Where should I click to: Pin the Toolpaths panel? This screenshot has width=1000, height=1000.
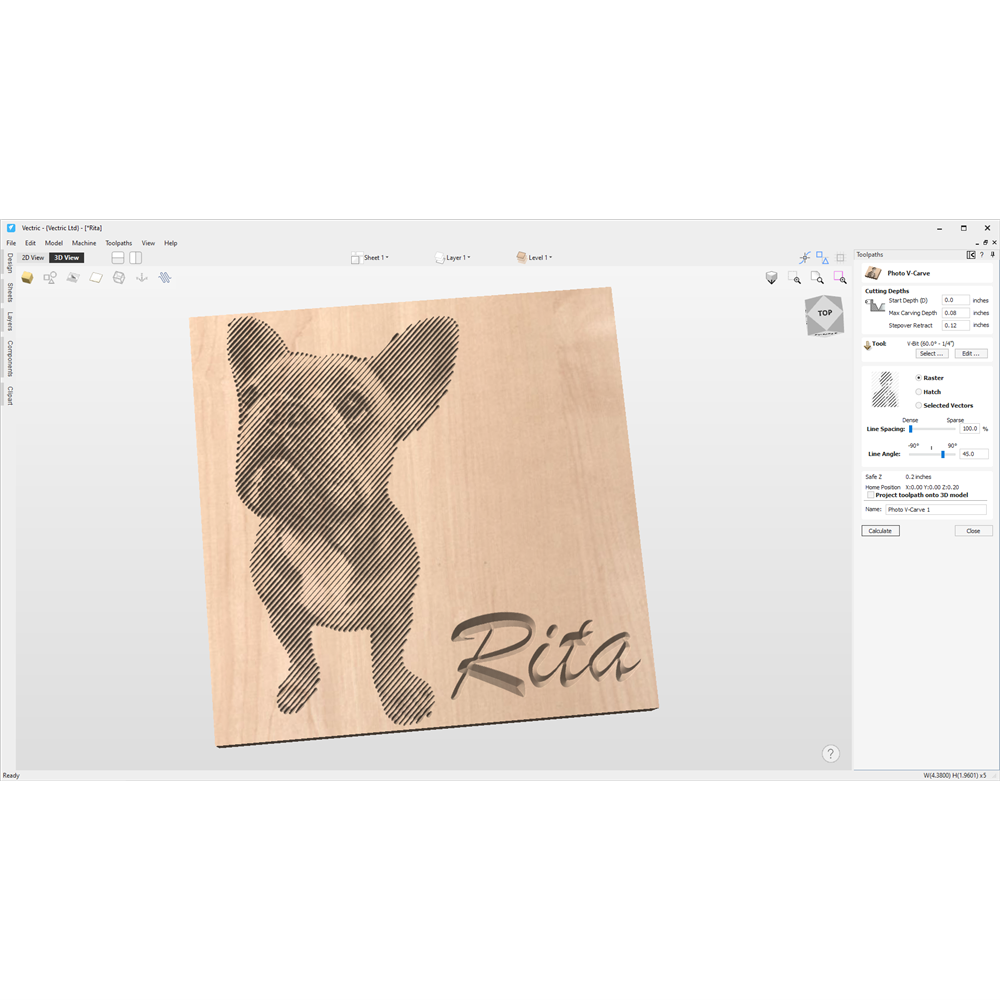click(992, 255)
